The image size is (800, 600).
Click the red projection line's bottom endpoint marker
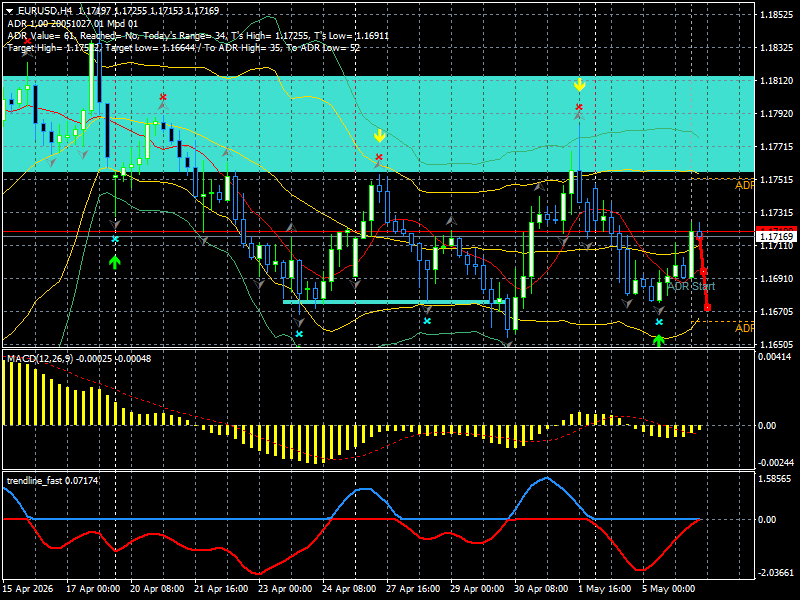707,308
